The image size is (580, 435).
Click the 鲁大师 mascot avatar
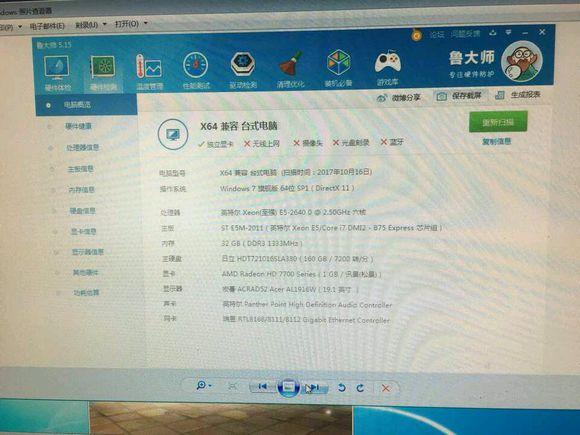(x=522, y=61)
